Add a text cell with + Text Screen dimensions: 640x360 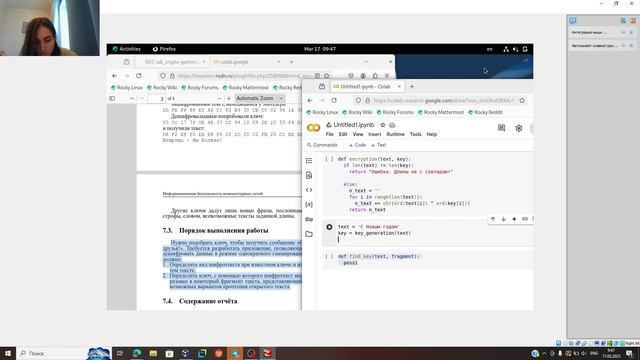(x=379, y=145)
